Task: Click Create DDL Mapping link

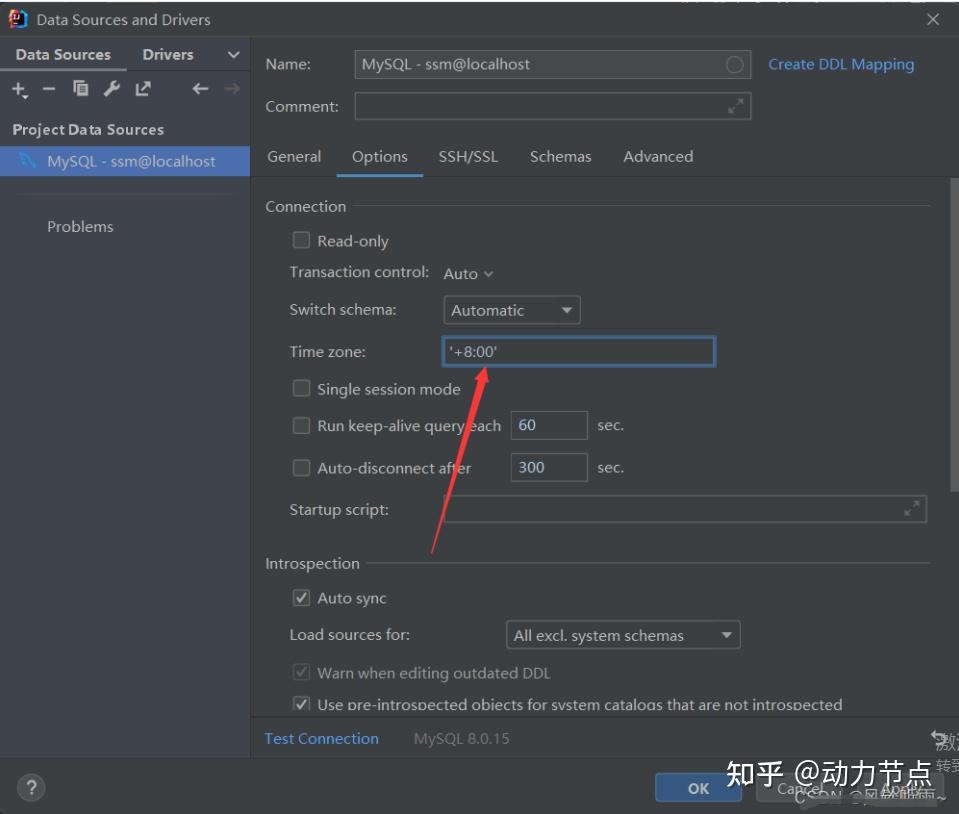Action: [841, 64]
